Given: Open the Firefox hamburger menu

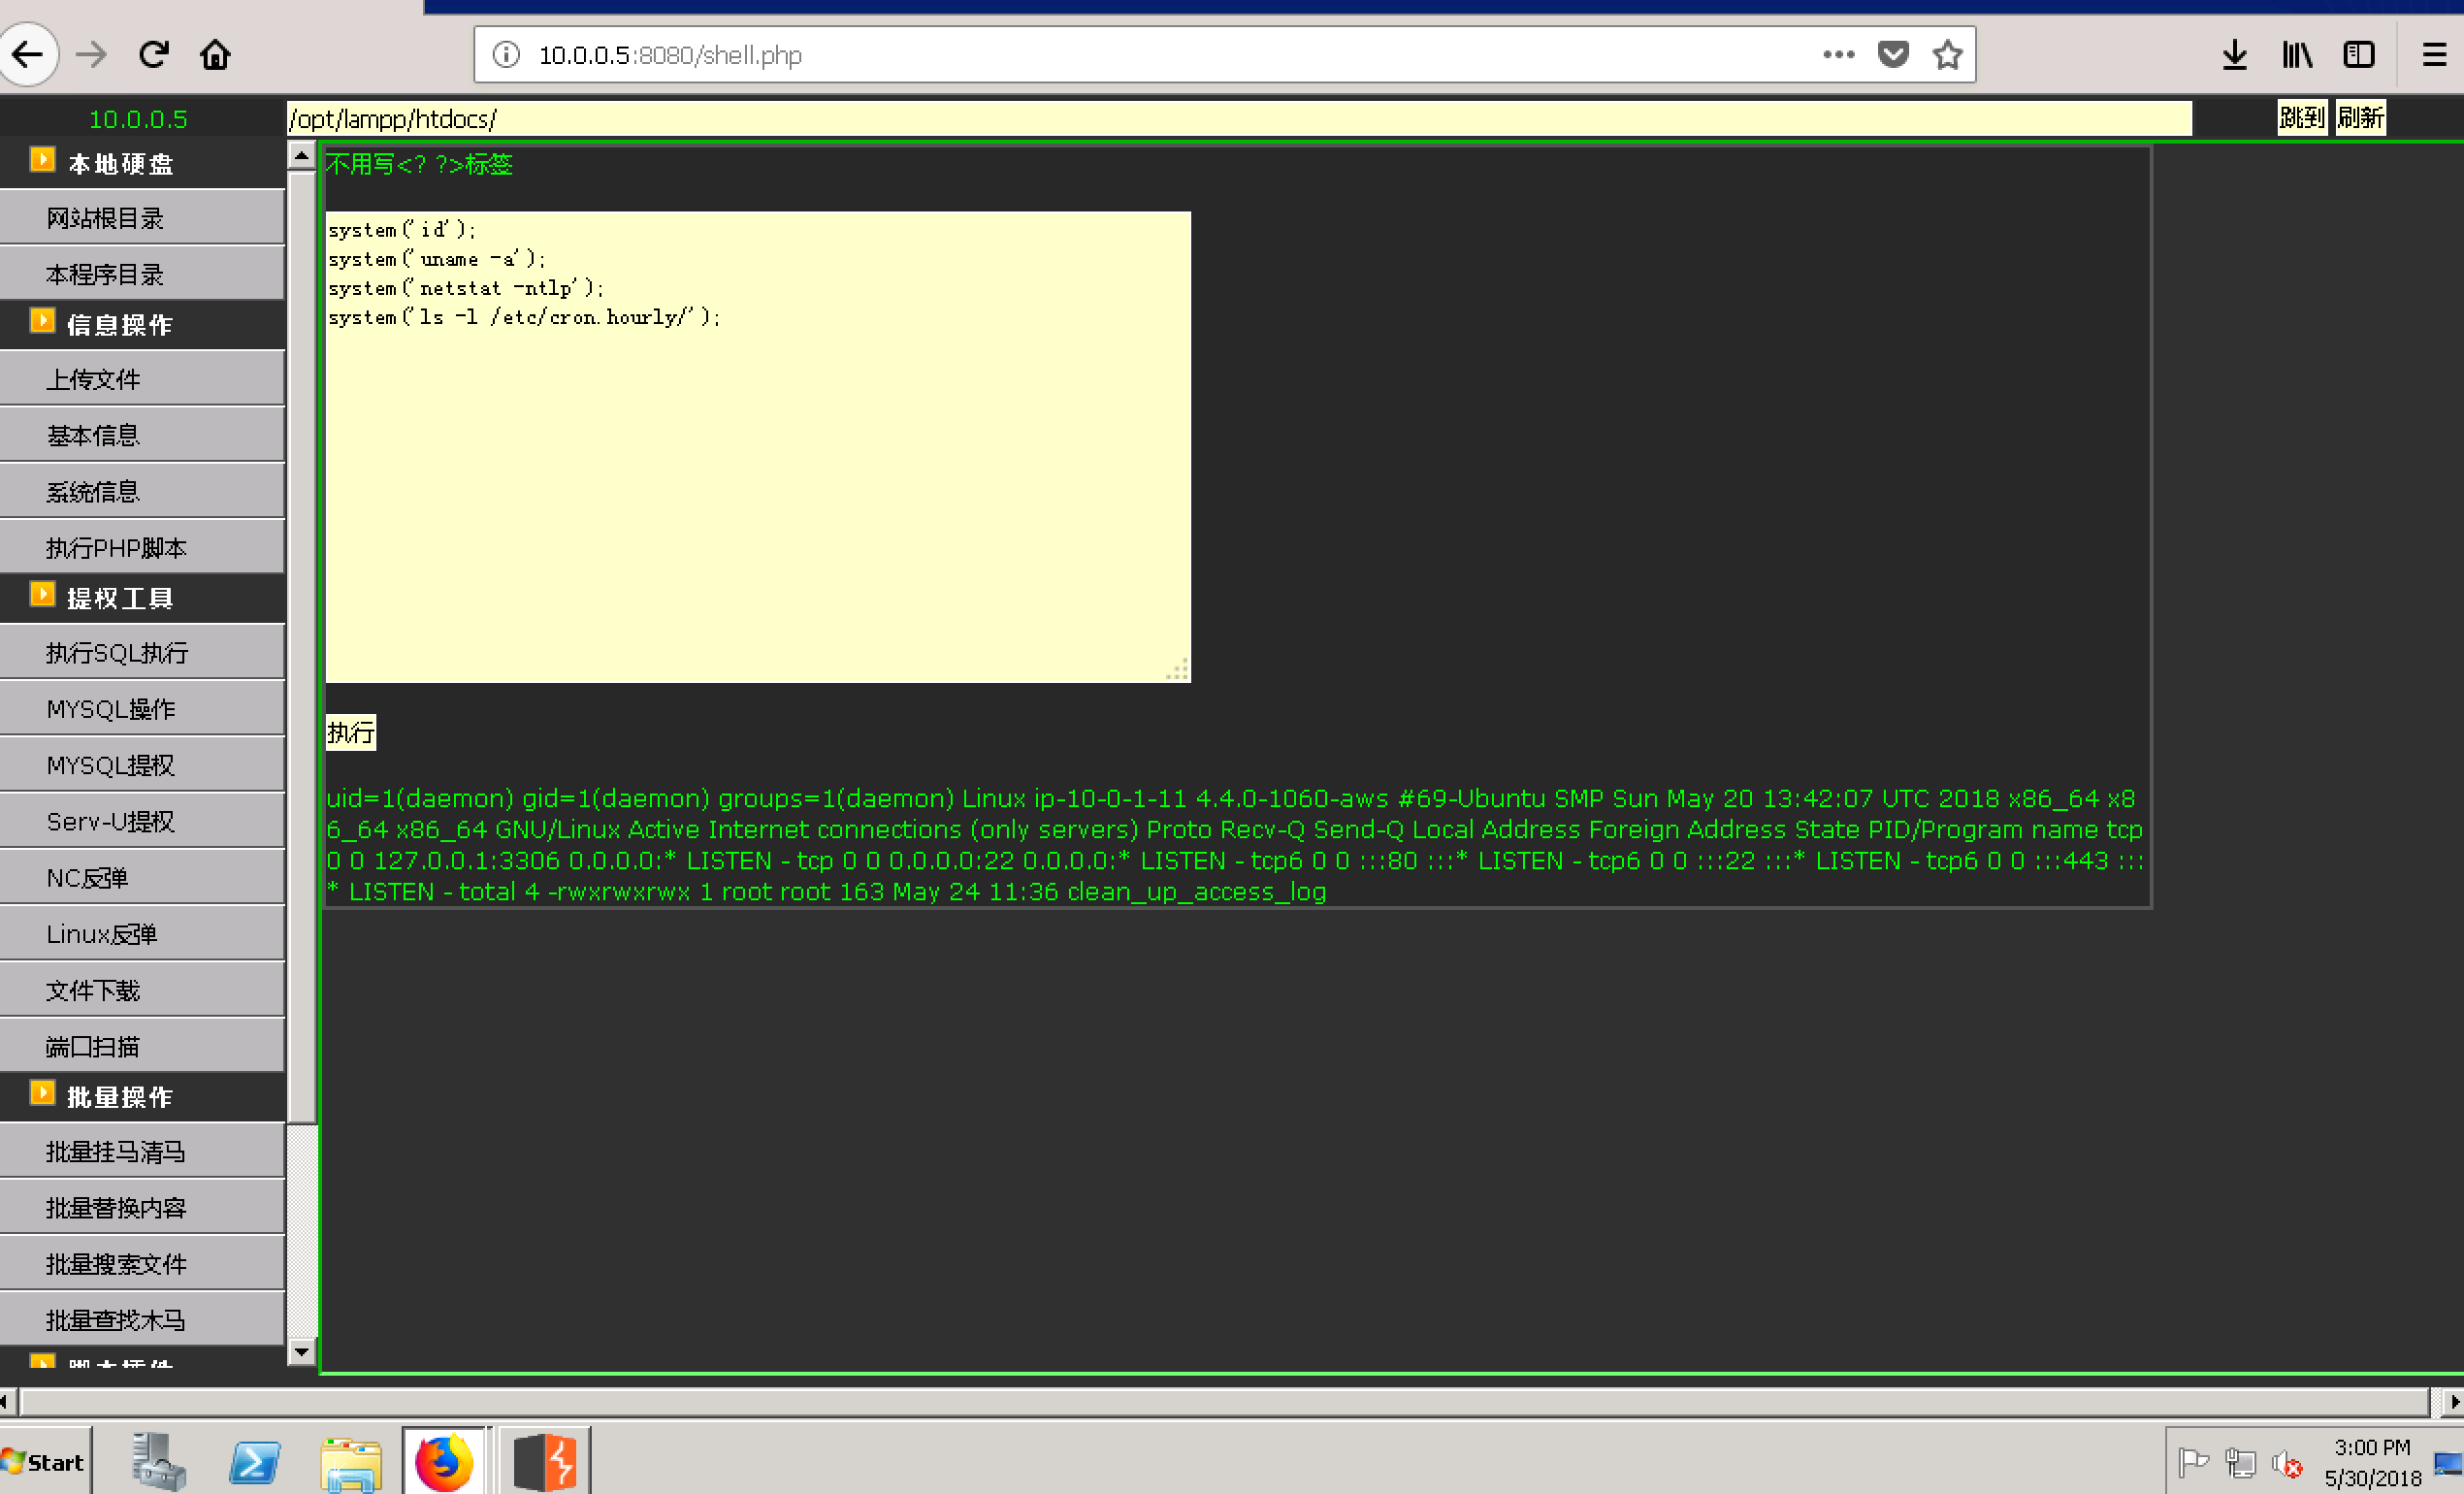Looking at the screenshot, I should (x=2434, y=54).
